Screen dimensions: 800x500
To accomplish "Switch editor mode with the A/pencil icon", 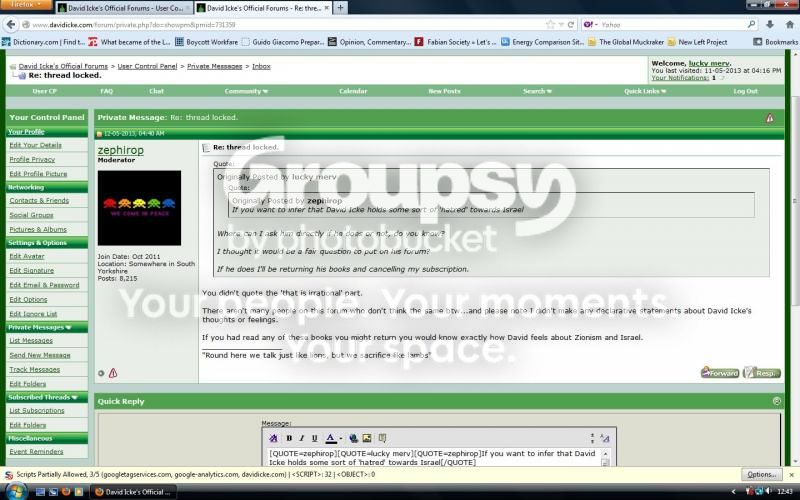I will [x=605, y=438].
